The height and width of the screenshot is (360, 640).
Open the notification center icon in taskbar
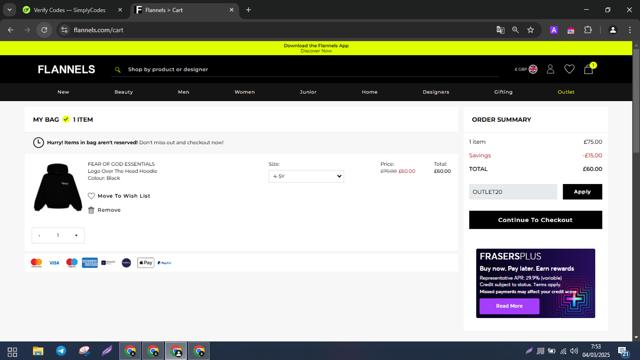coord(623,351)
